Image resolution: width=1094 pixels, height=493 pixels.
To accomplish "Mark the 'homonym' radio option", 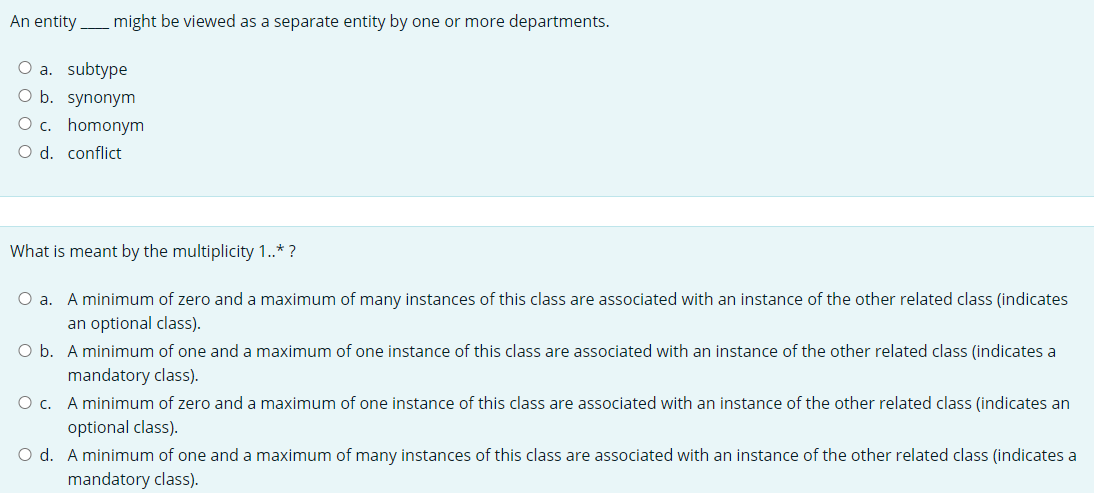I will [25, 124].
